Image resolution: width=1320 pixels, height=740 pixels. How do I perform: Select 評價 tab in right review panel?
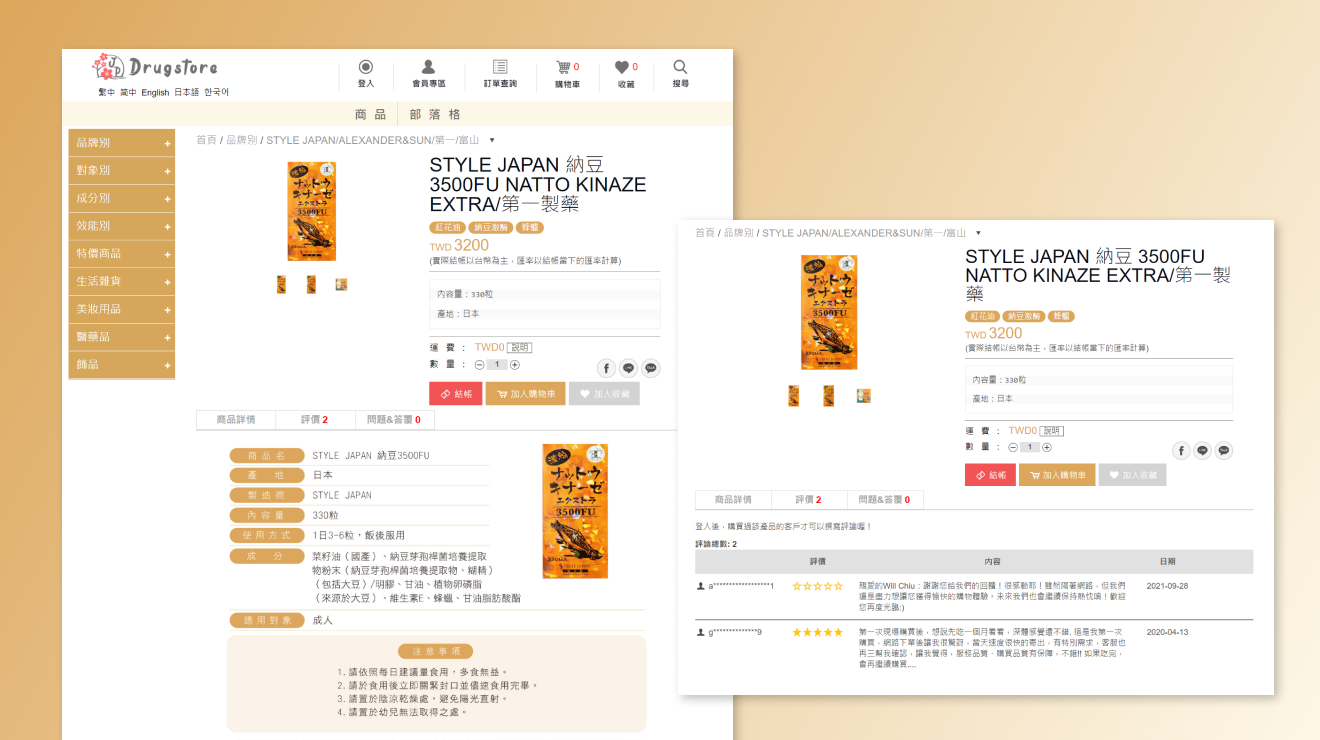coord(809,499)
